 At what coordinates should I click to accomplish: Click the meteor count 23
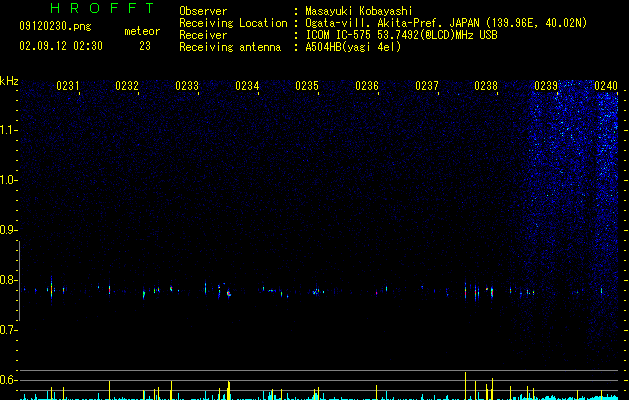pos(145,46)
